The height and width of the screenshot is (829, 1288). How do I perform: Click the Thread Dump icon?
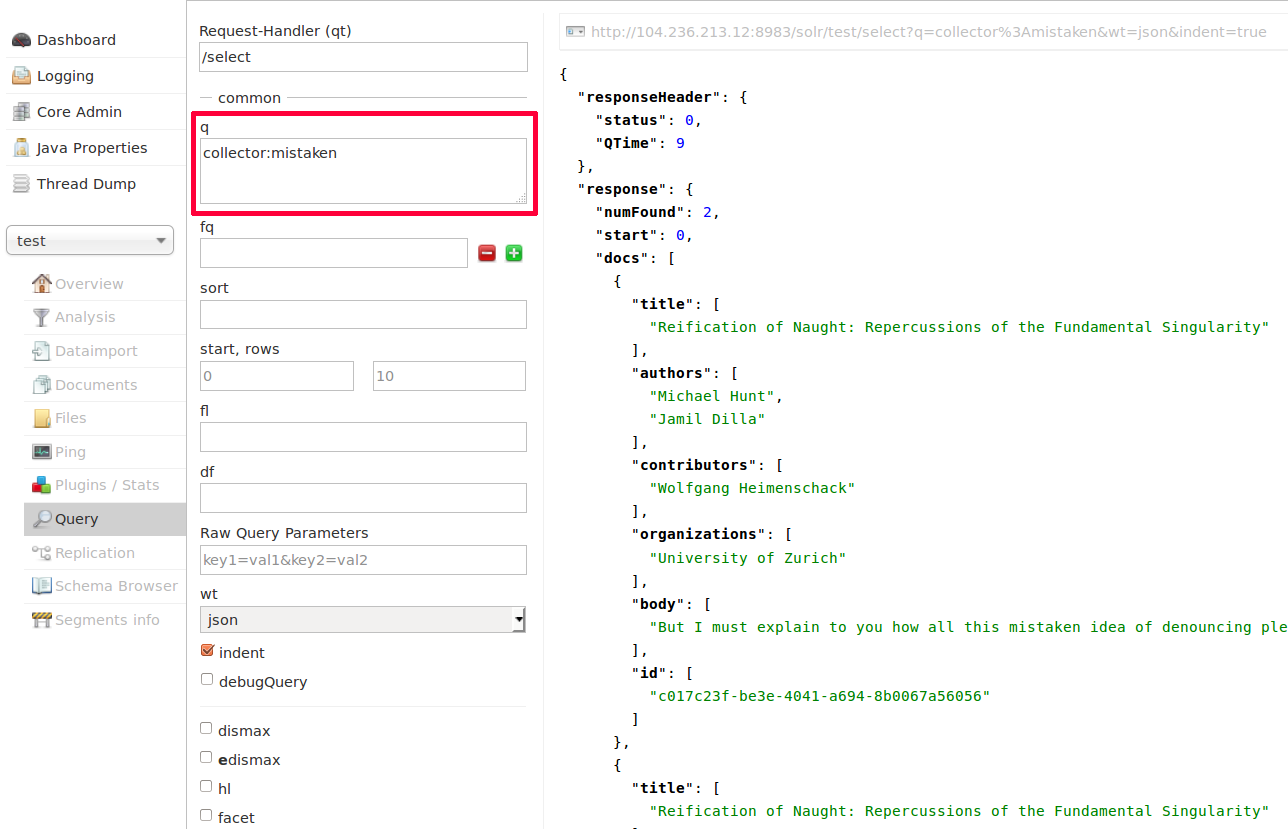point(21,184)
